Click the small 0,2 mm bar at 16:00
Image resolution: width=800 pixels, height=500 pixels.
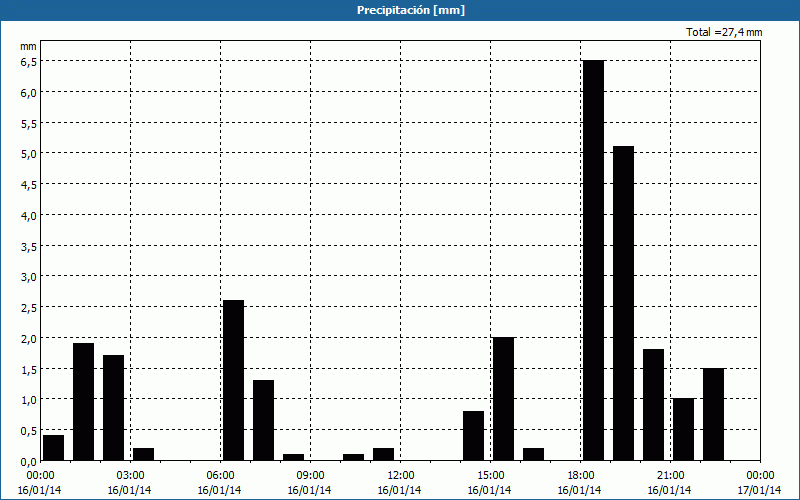click(534, 454)
